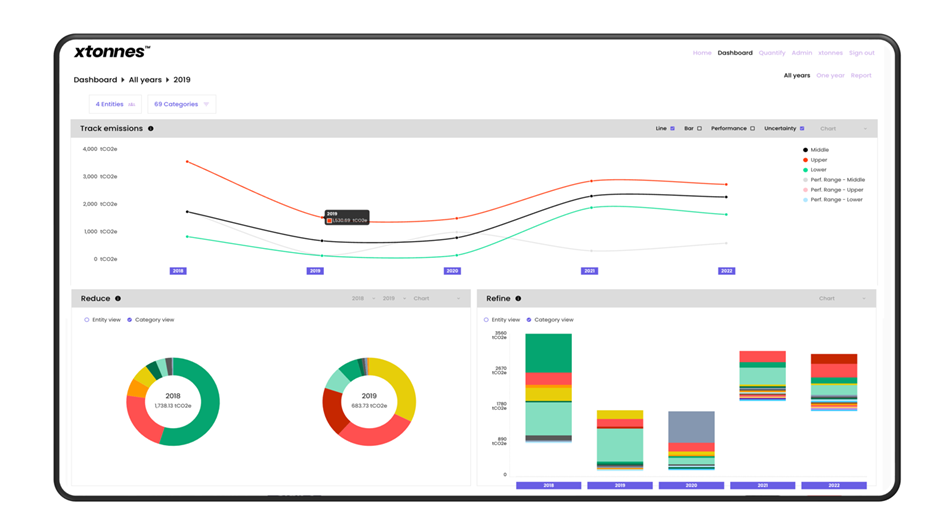Viewport: 940px width, 529px height.
Task: Toggle the Middle series legend dot
Action: [x=805, y=150]
